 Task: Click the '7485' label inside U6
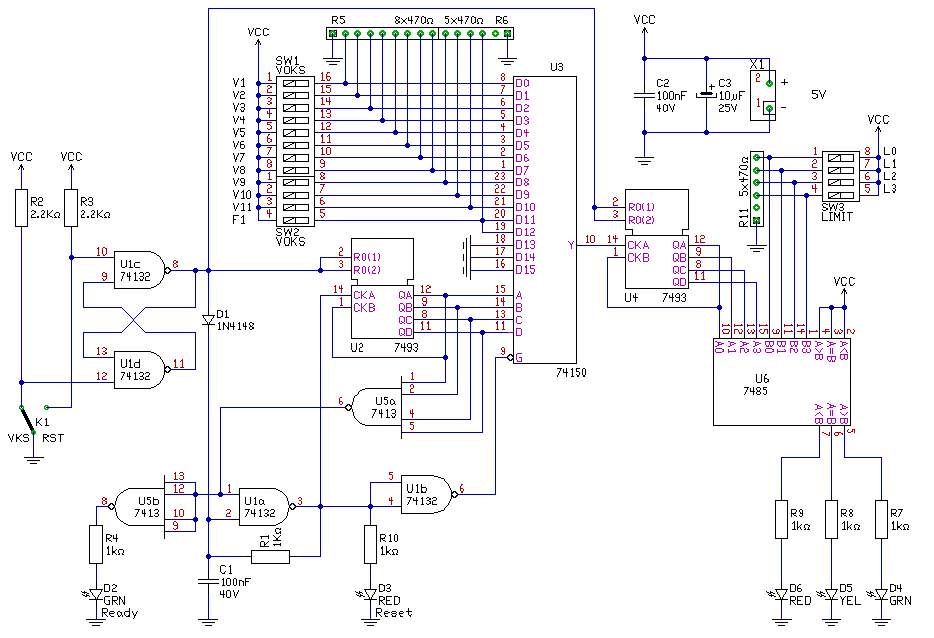pos(755,391)
